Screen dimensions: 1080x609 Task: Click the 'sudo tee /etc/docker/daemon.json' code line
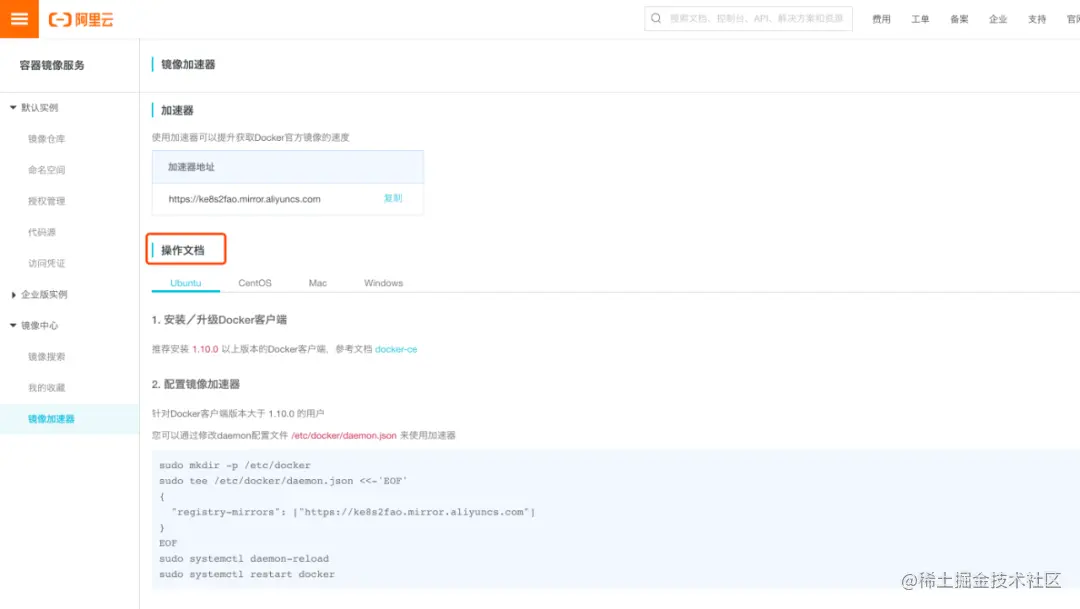click(283, 481)
